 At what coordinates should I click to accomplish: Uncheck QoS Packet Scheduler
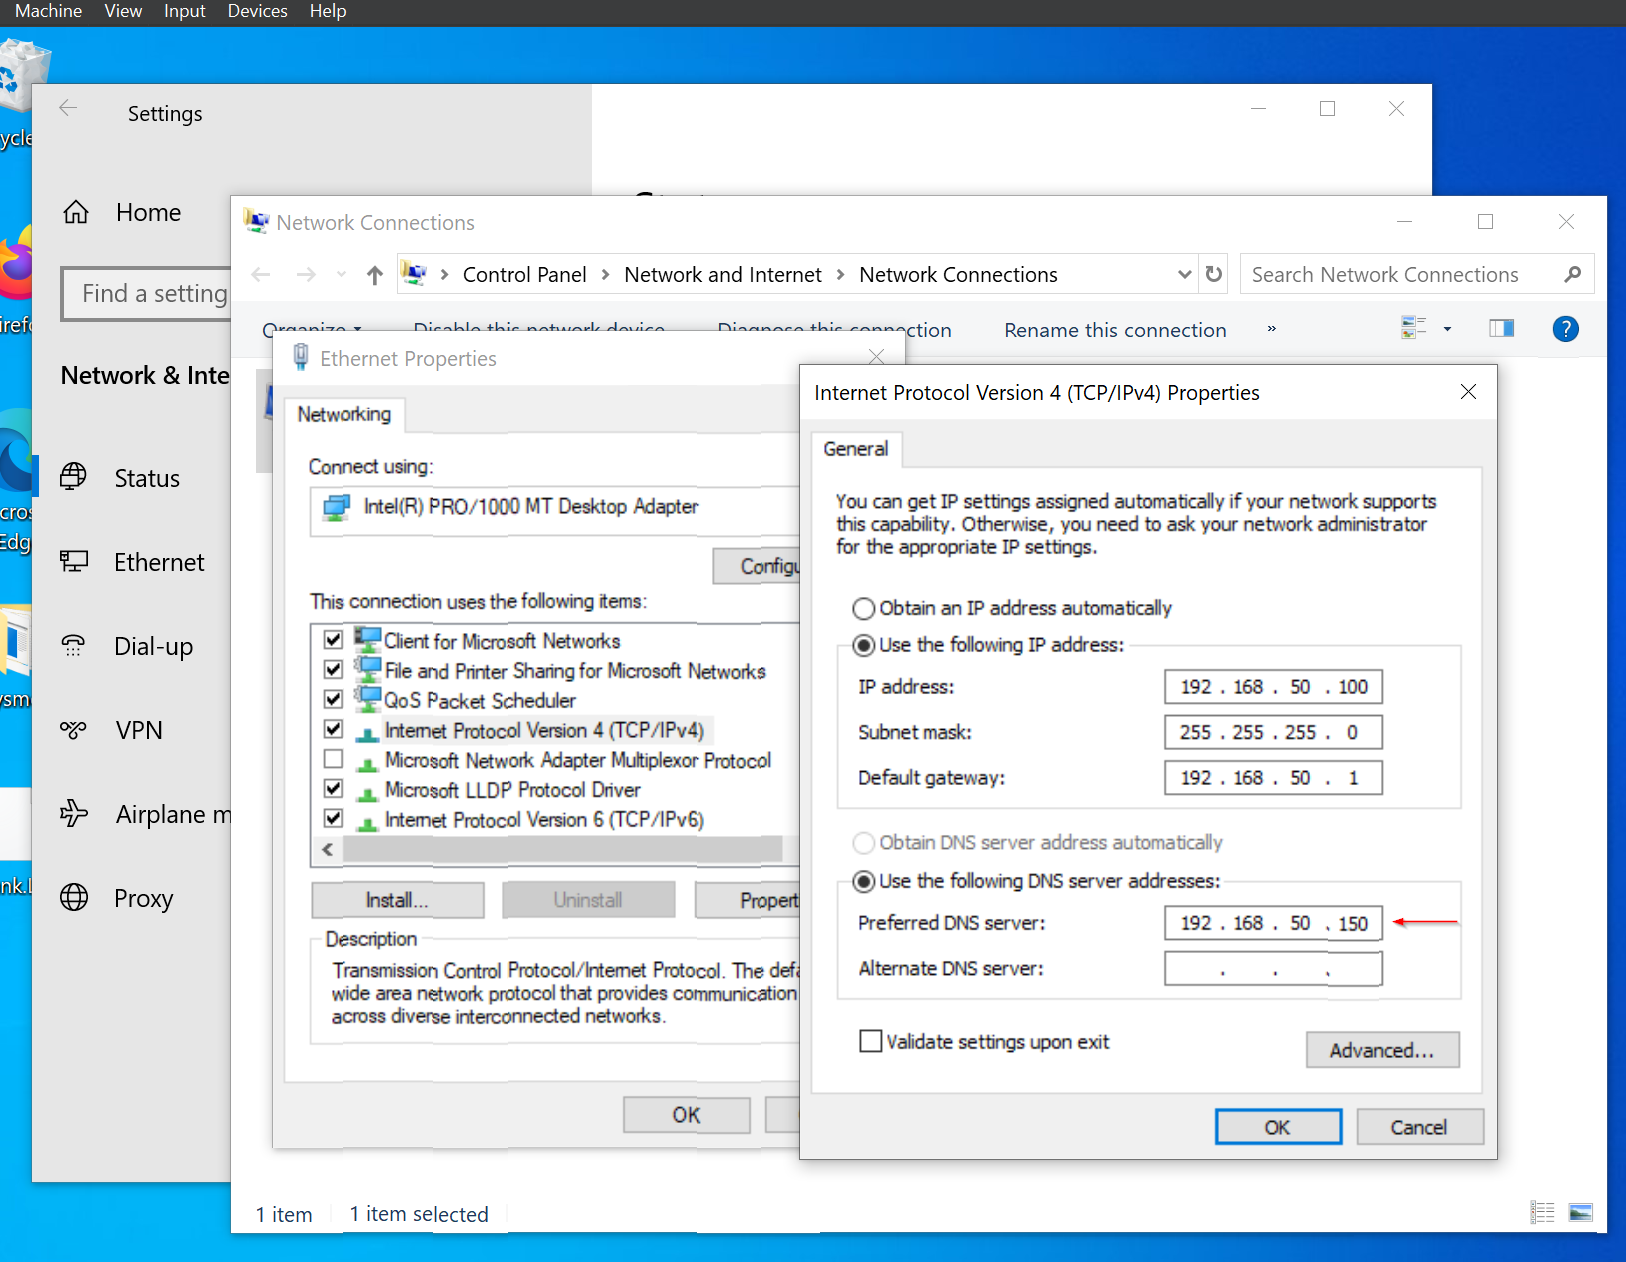(334, 698)
